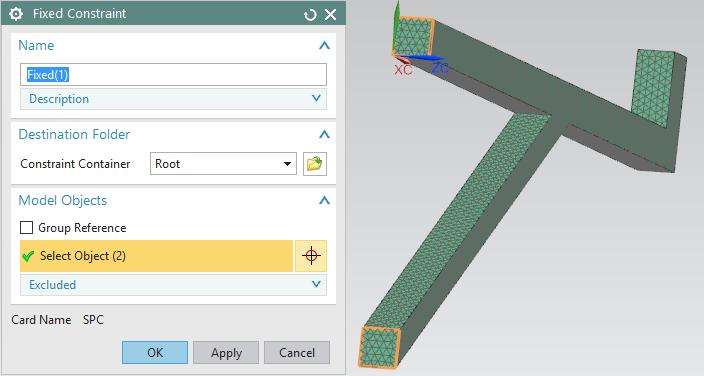Viewport: 704px width, 376px height.
Task: Collapse the Name section
Action: [324, 45]
